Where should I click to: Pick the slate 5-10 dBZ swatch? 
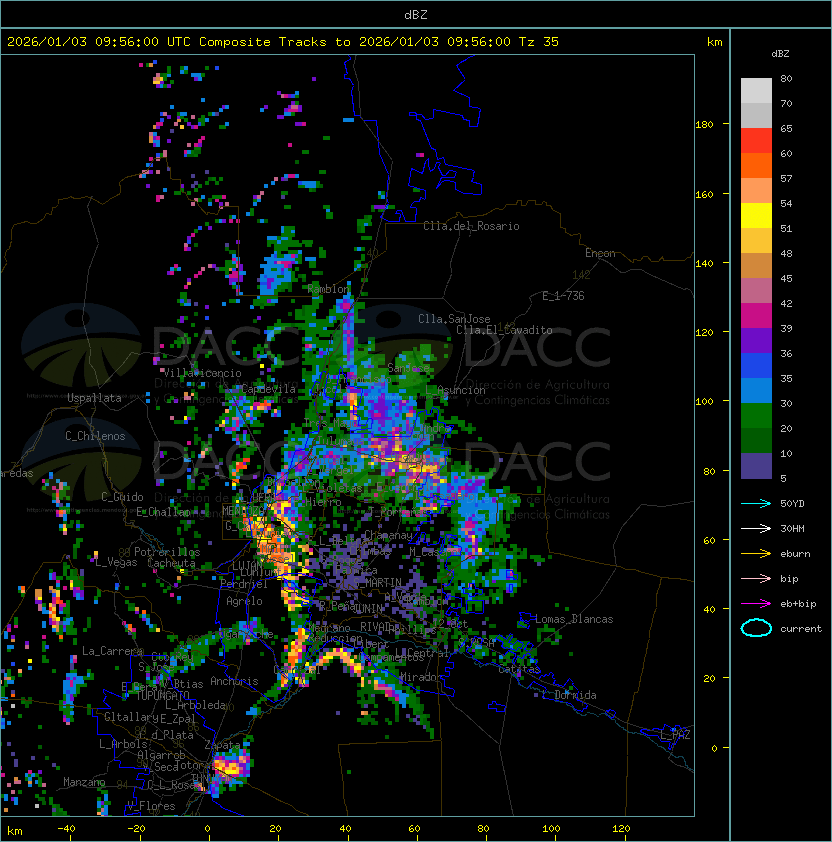tap(756, 466)
